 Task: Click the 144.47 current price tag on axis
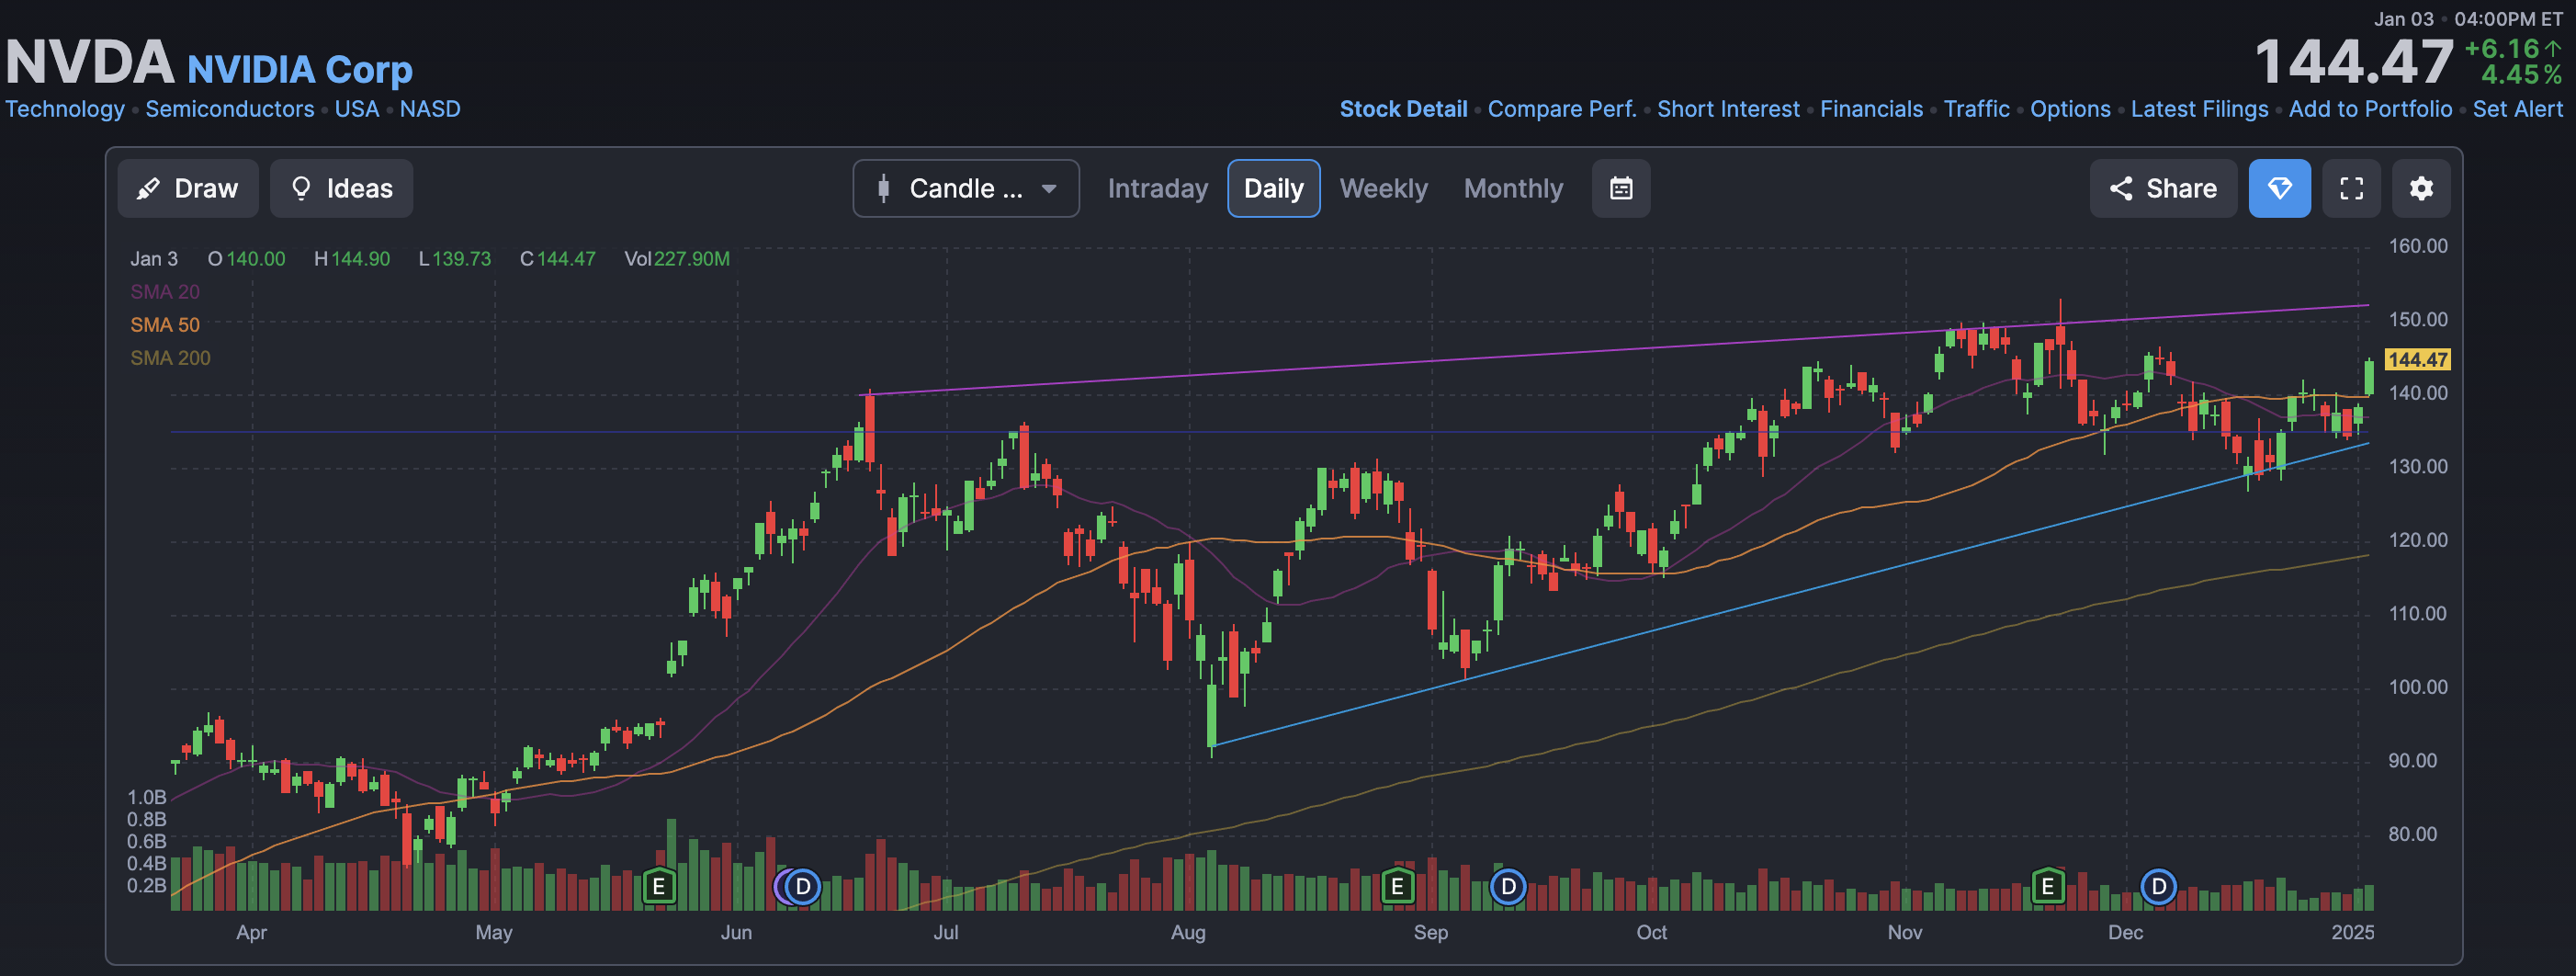pyautogui.click(x=2417, y=359)
